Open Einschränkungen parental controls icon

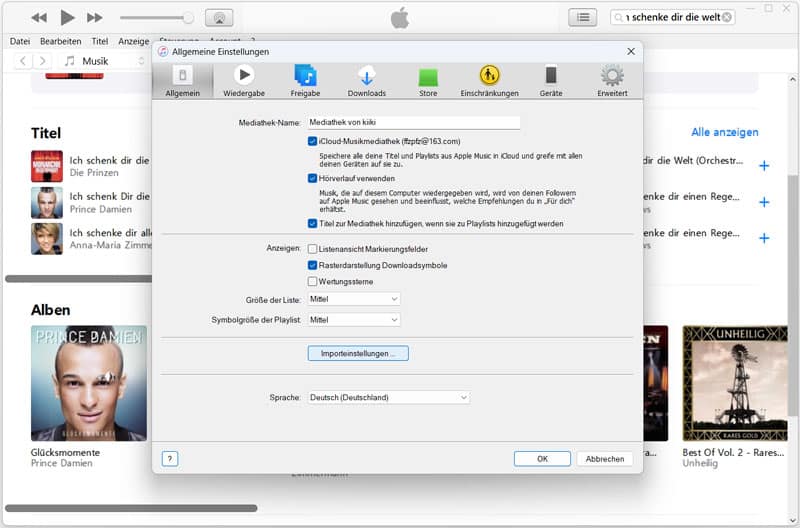click(x=489, y=75)
